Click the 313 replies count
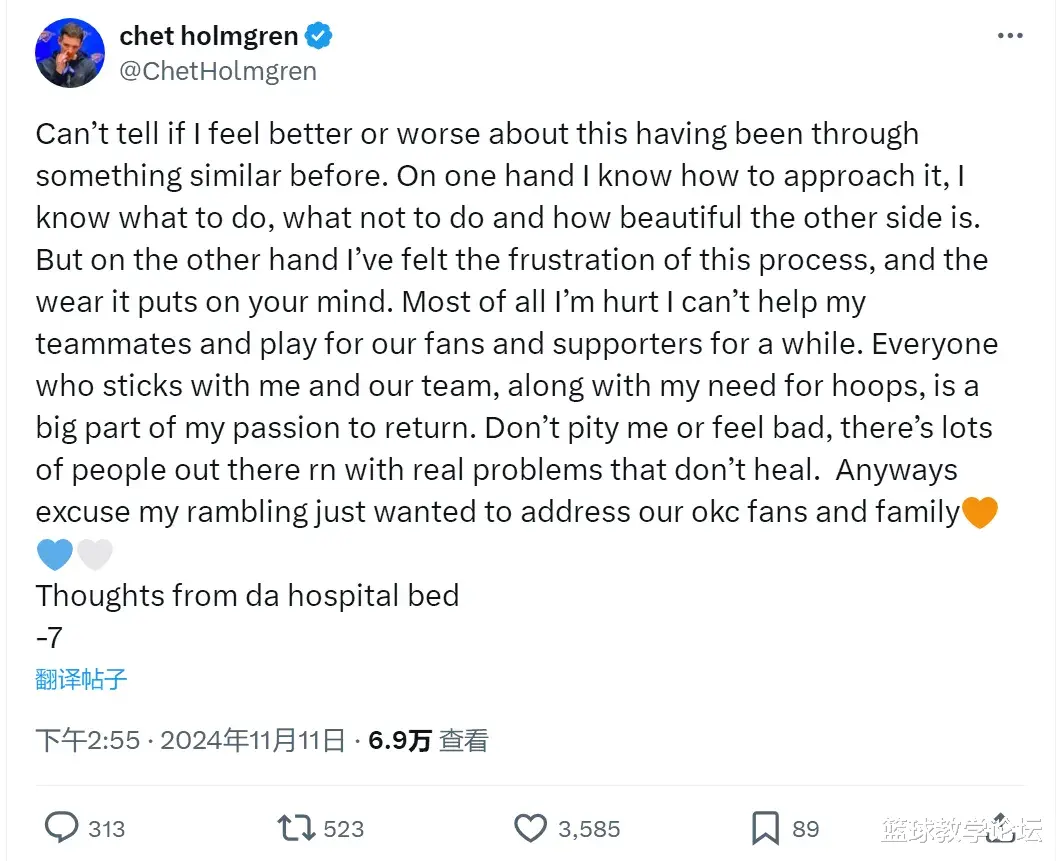Image resolution: width=1056 pixels, height=861 pixels. tap(106, 829)
